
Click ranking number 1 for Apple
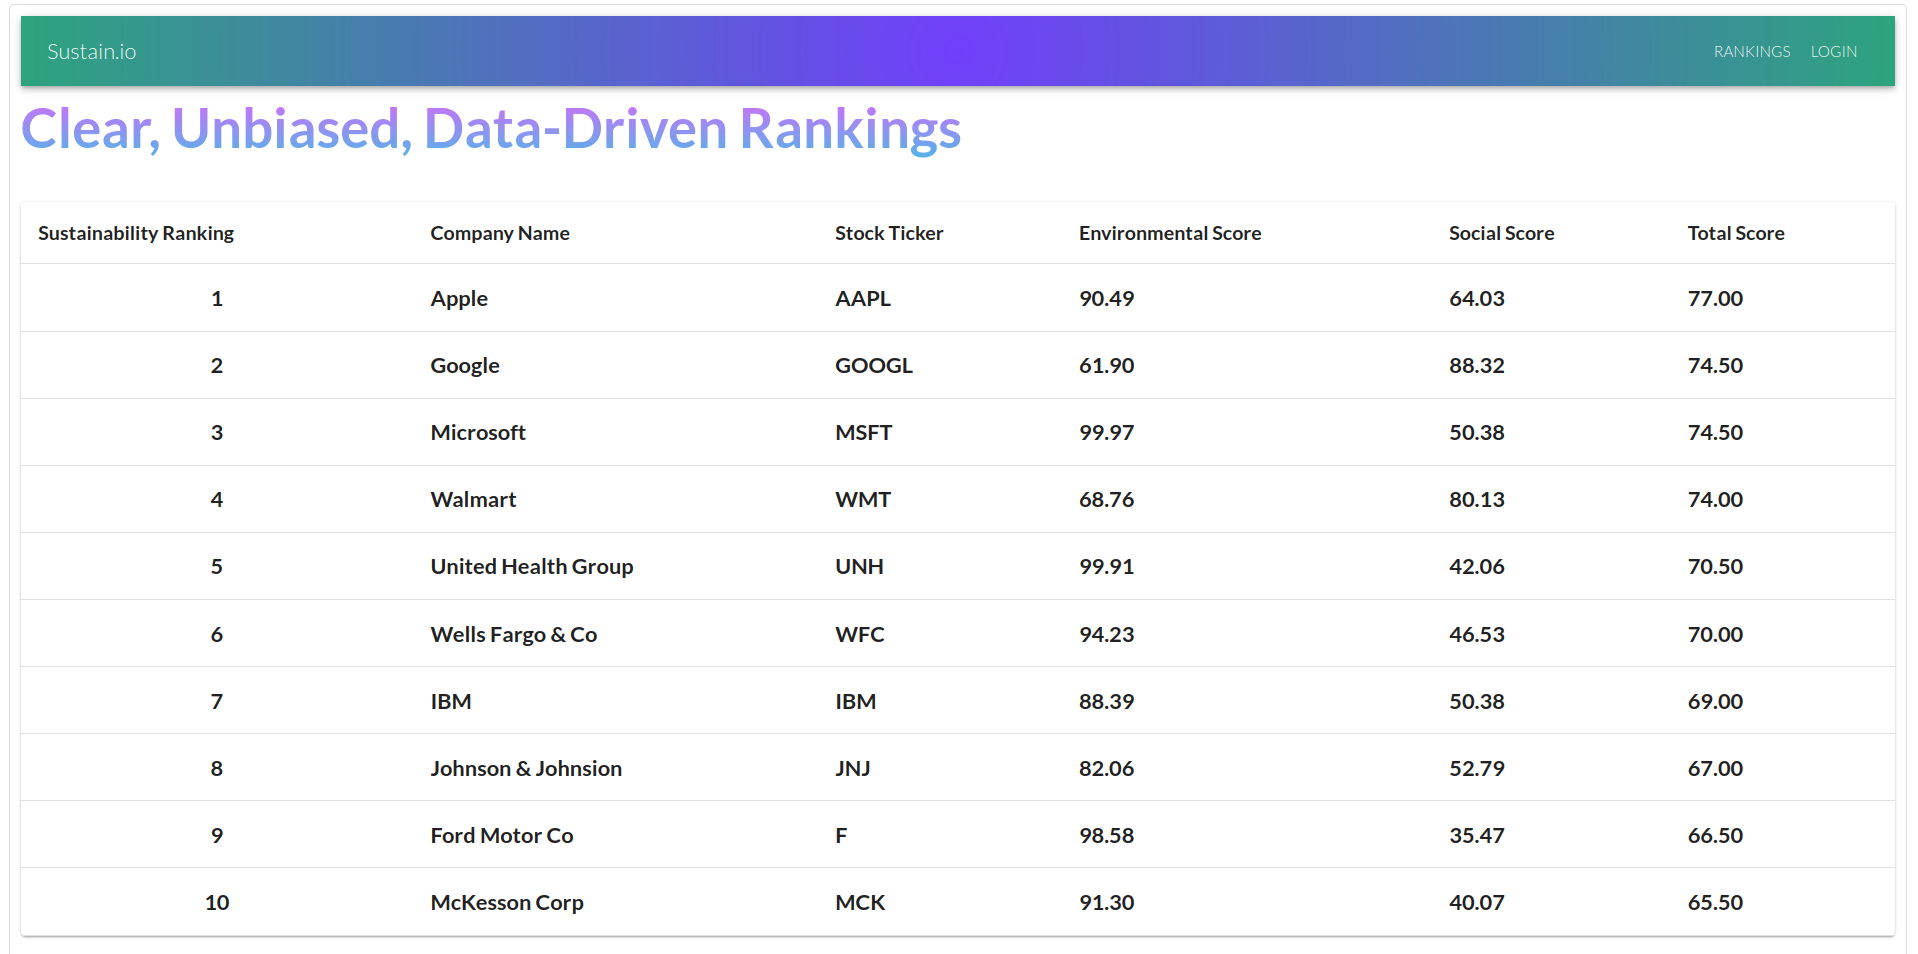(217, 299)
